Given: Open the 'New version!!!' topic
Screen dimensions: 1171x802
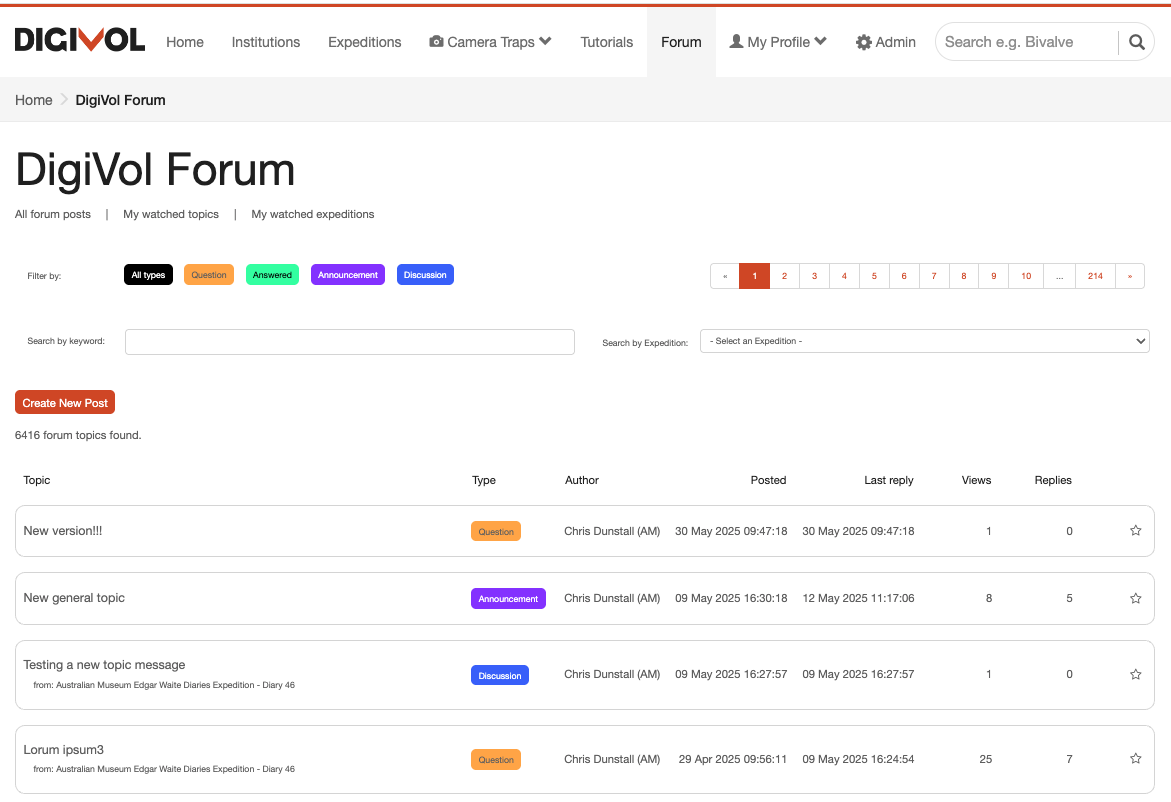Looking at the screenshot, I should coord(63,531).
